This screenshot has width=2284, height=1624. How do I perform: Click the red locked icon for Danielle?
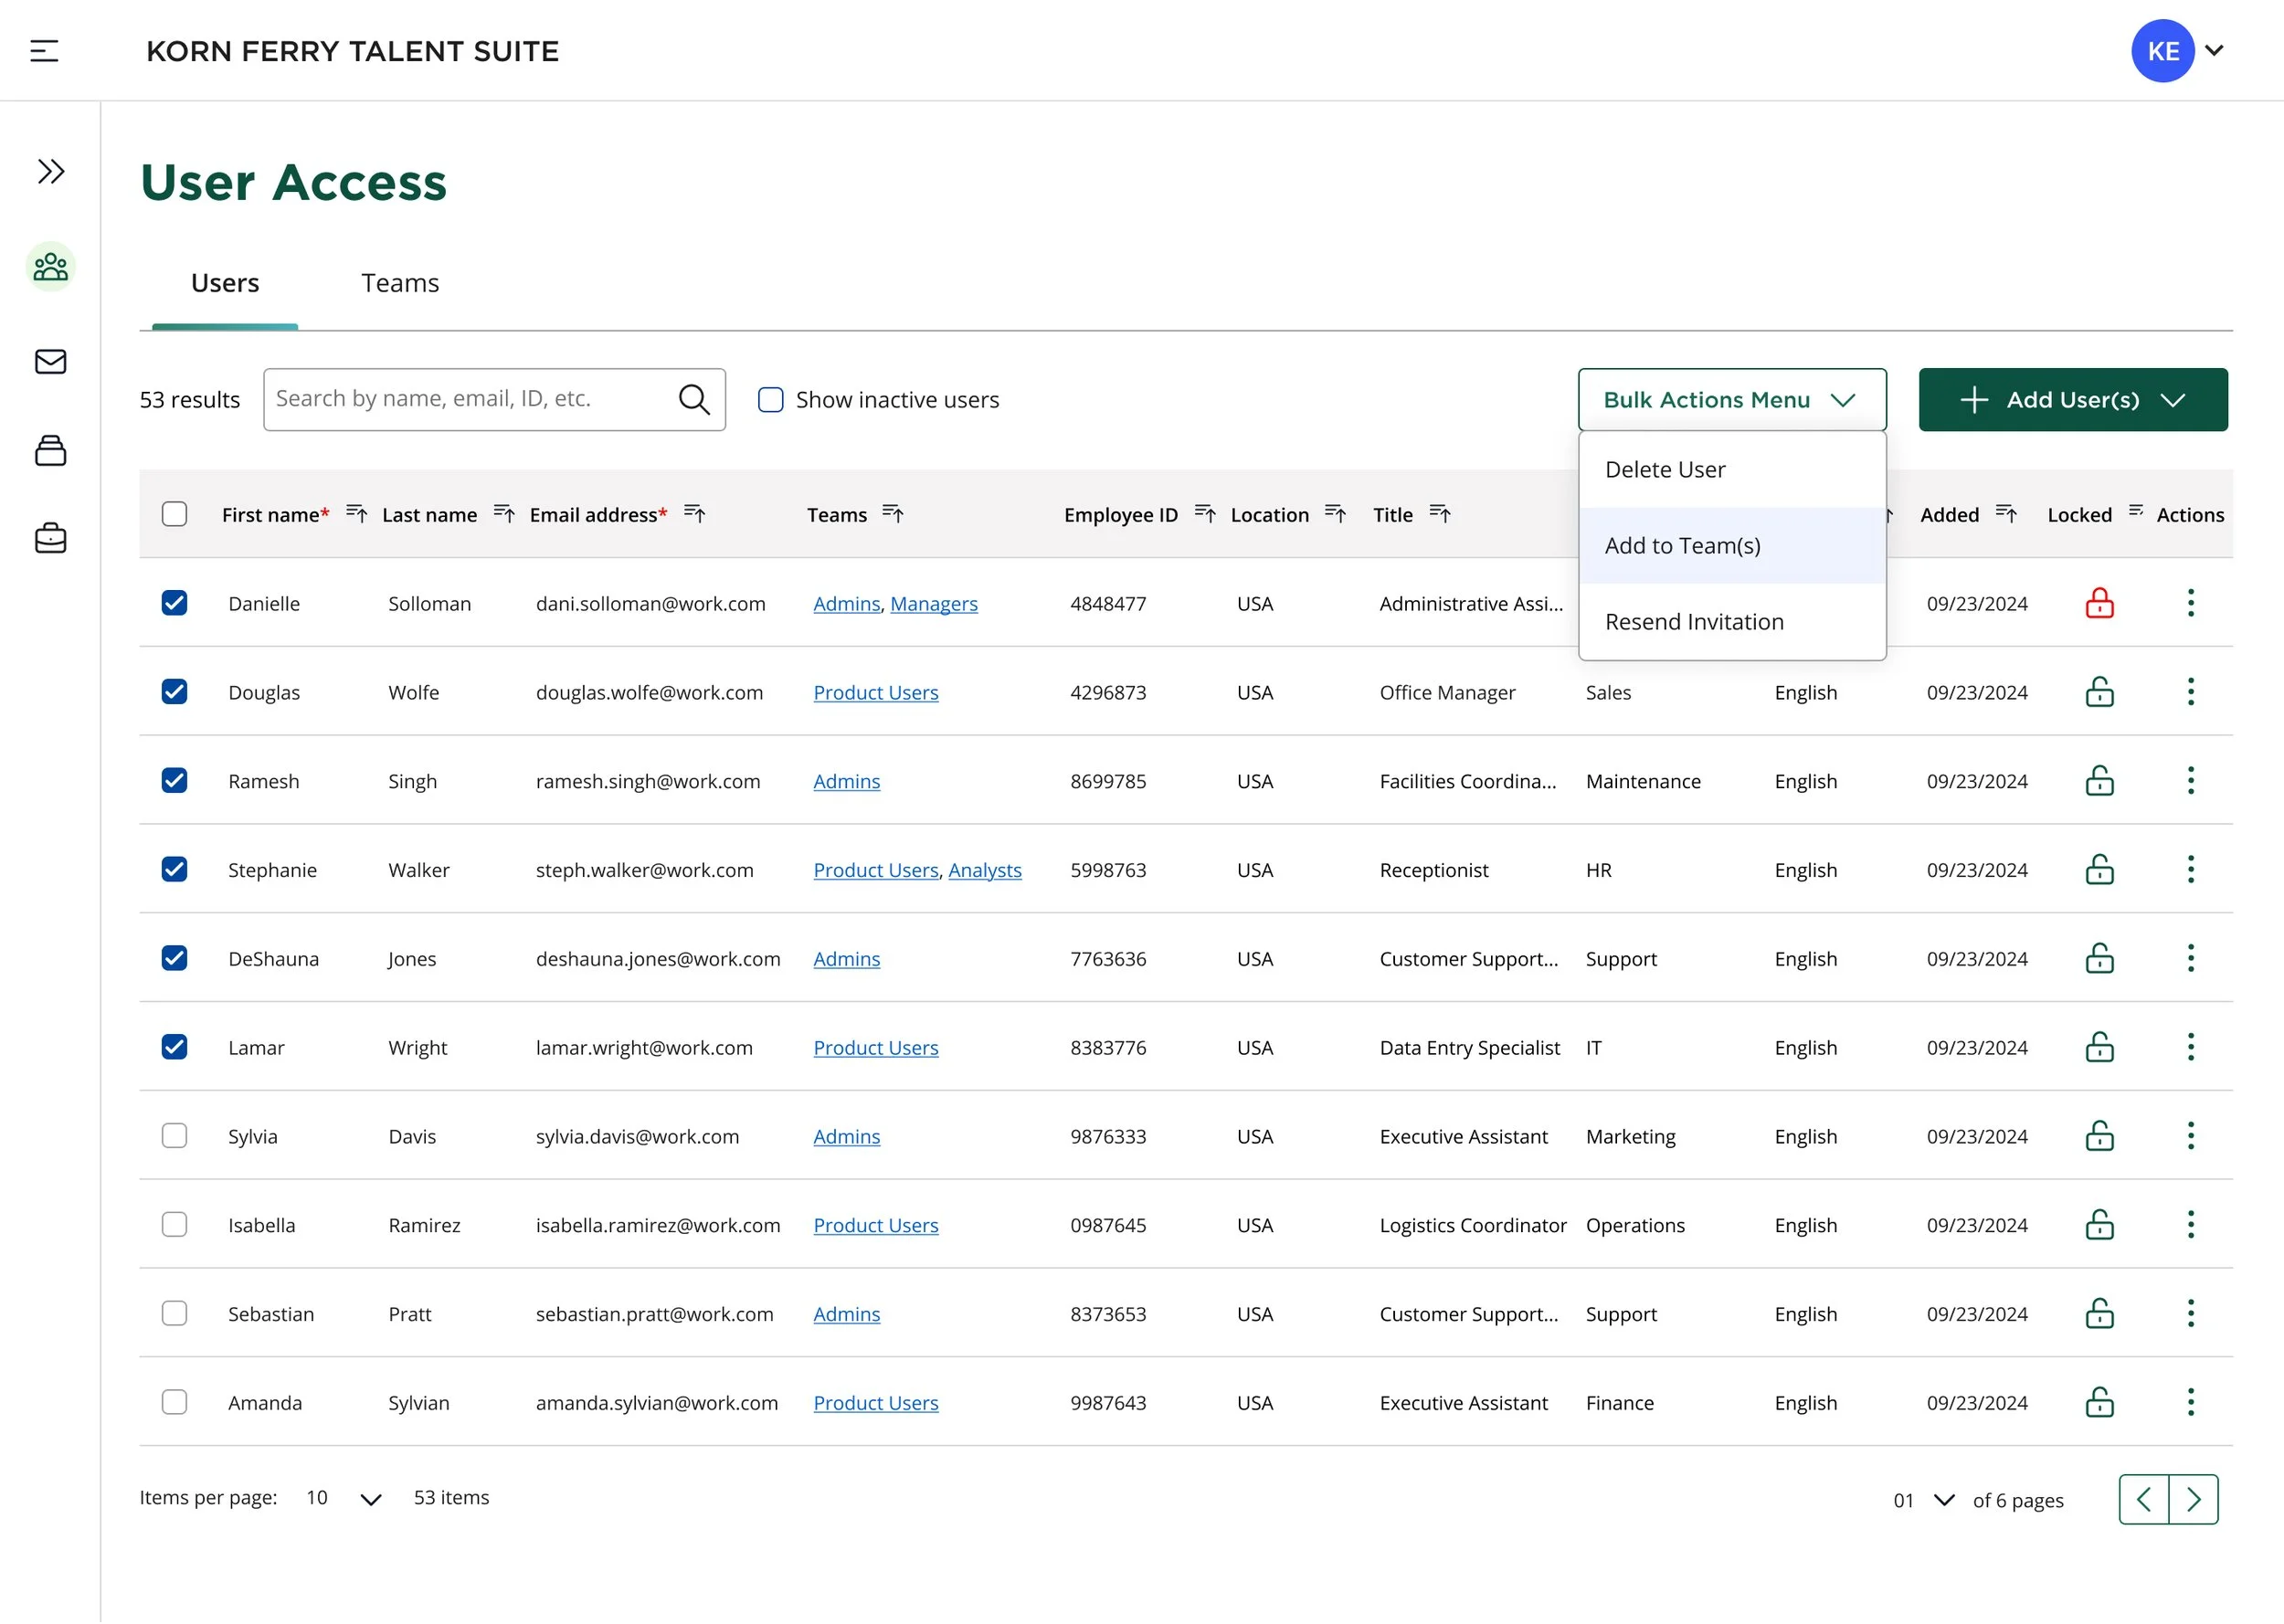2099,604
